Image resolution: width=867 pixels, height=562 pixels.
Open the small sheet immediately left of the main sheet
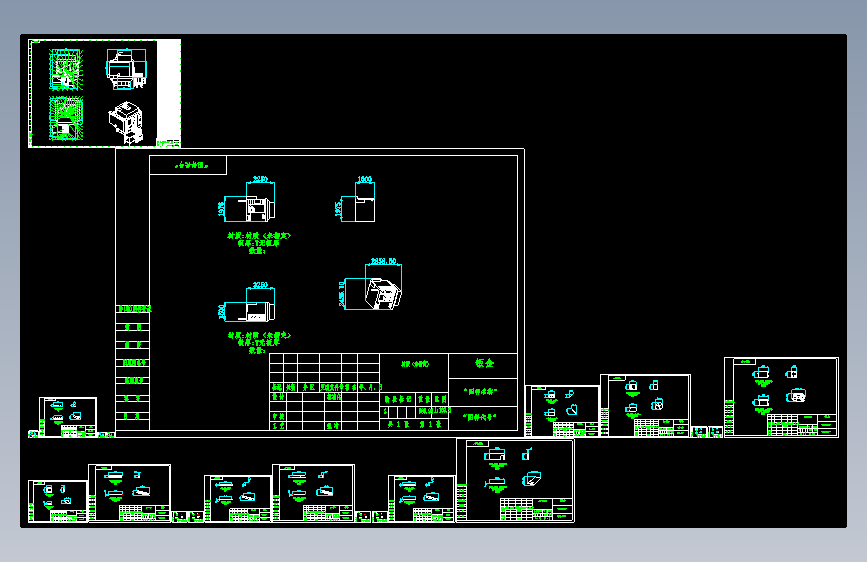68,417
